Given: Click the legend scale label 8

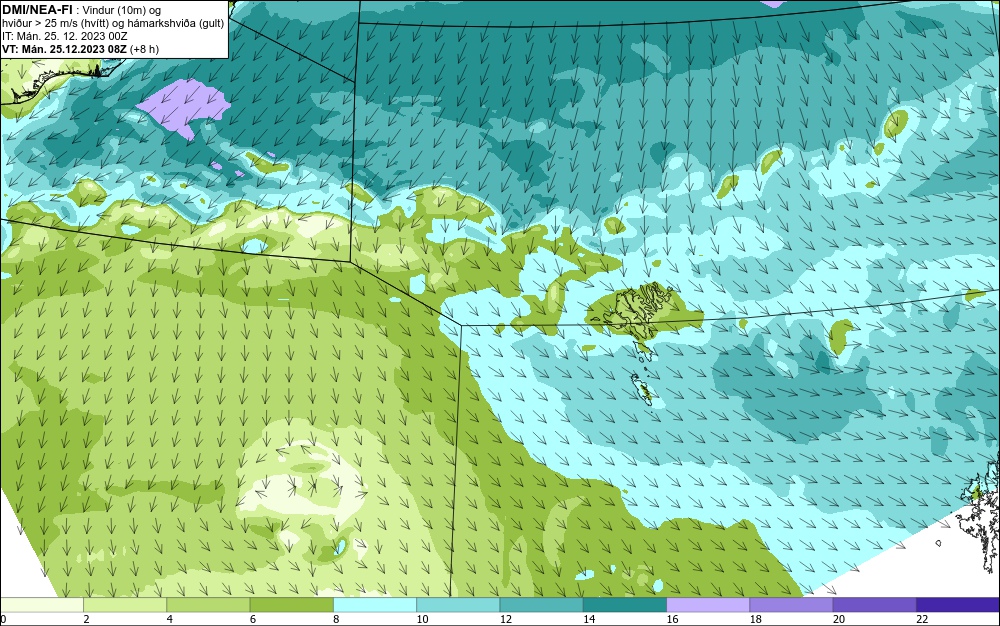Looking at the screenshot, I should point(336,619).
